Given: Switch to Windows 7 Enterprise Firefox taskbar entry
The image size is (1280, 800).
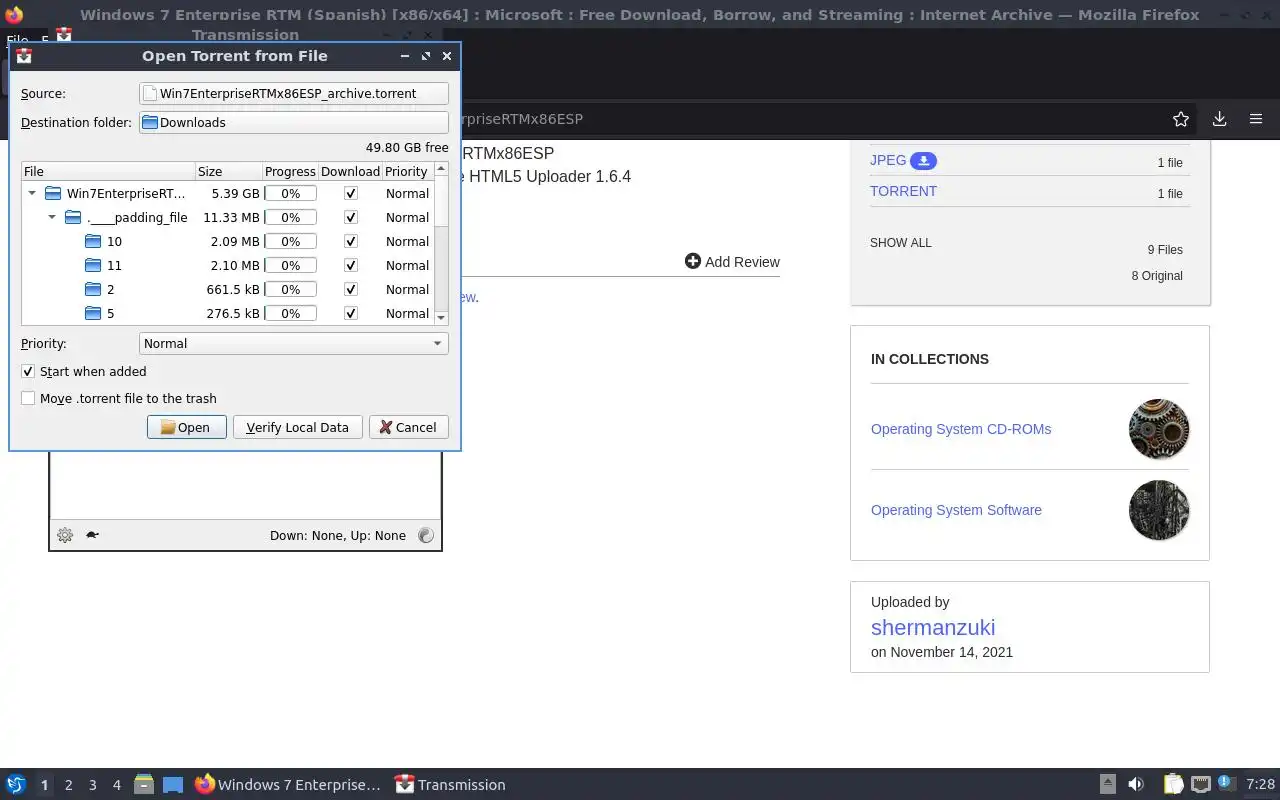Looking at the screenshot, I should point(288,785).
